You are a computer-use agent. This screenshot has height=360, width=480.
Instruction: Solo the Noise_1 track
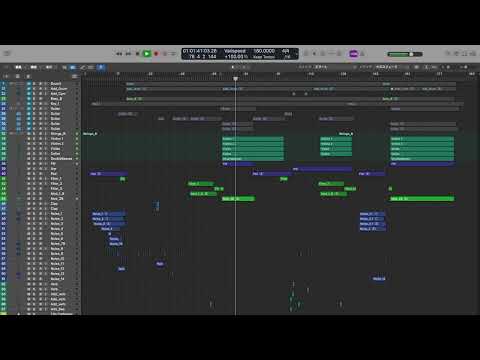(x=34, y=214)
